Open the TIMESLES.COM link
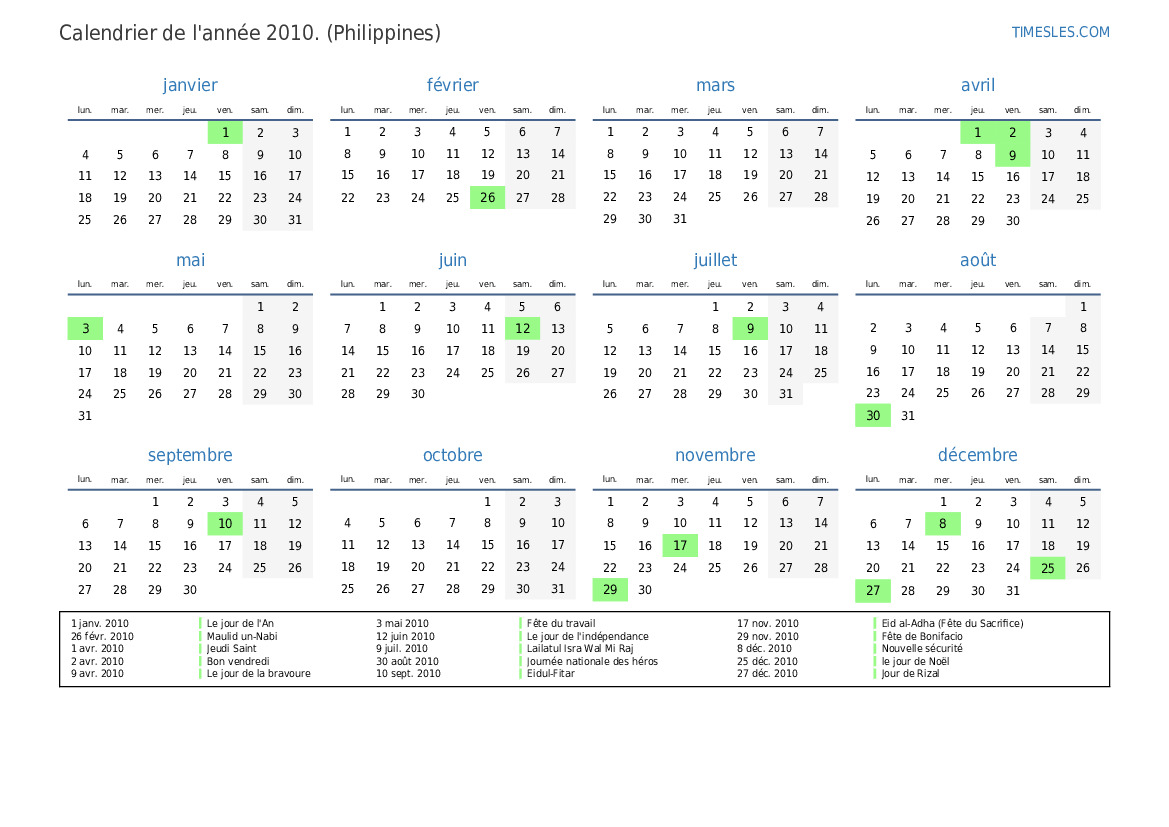Viewport: 1169px width, 827px height. click(x=1060, y=32)
